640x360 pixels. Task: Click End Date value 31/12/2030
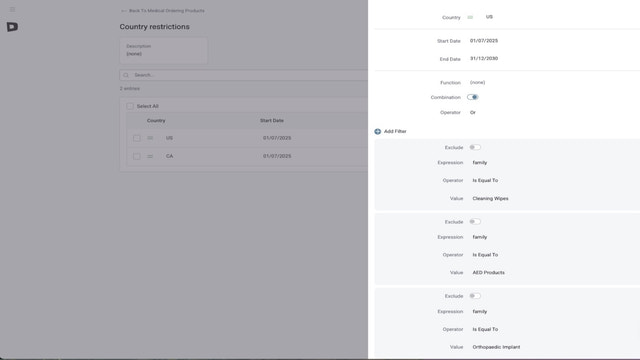484,58
